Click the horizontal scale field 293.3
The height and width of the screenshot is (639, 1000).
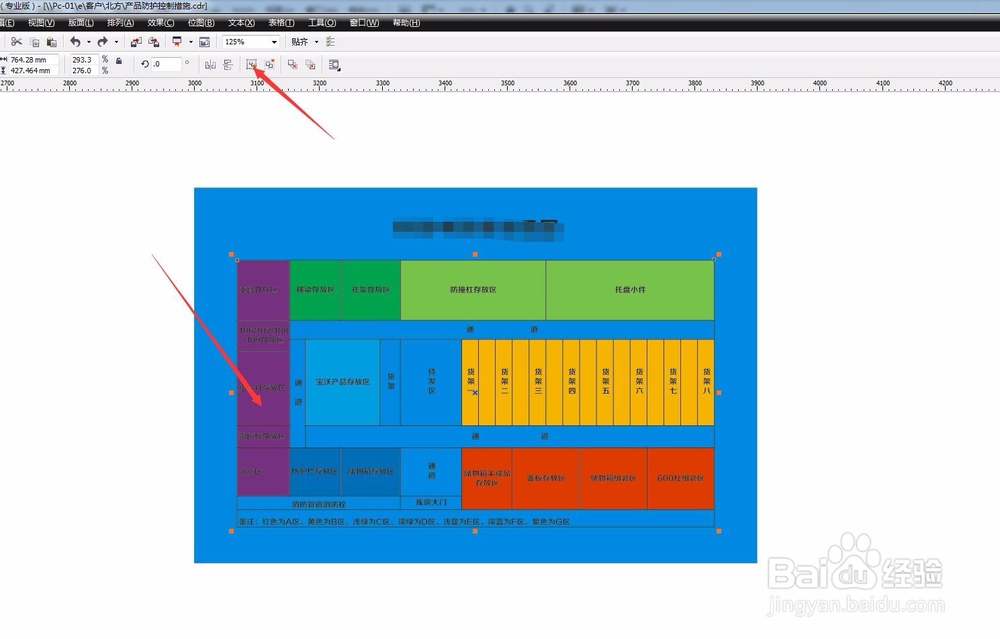(x=84, y=59)
